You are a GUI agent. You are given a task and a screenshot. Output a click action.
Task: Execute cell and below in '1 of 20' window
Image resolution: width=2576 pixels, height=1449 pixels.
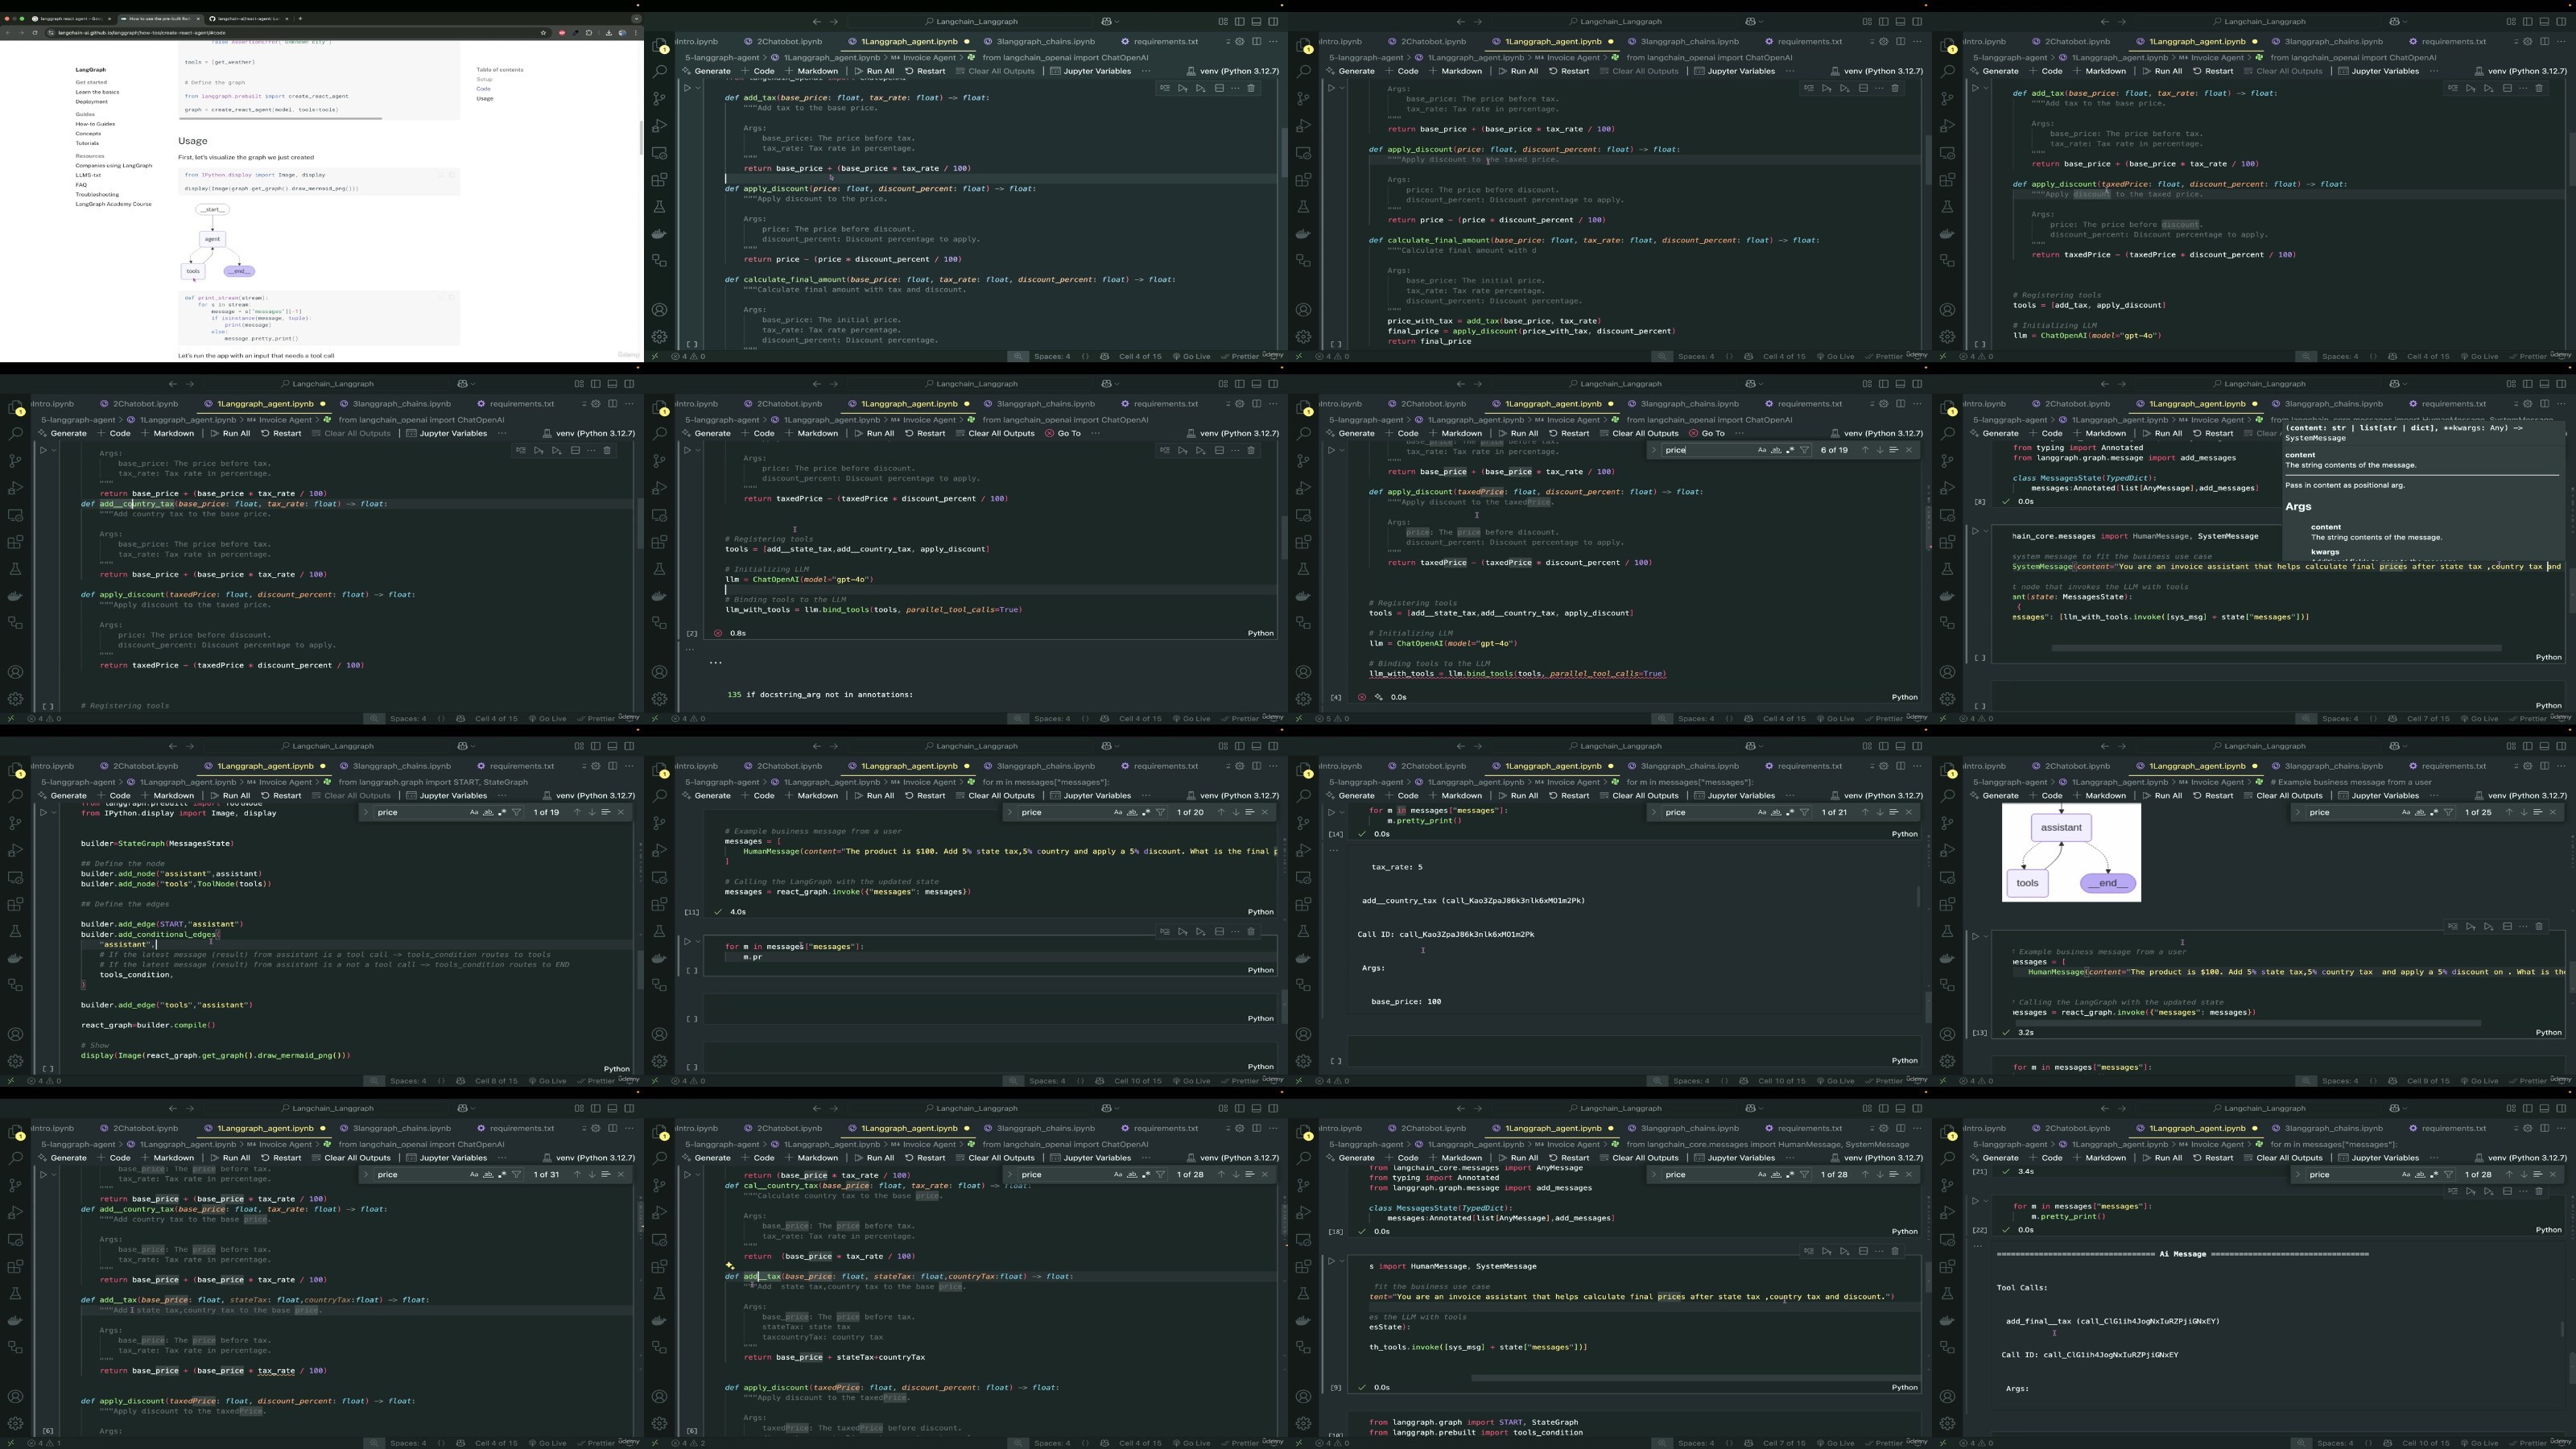coord(1200,931)
